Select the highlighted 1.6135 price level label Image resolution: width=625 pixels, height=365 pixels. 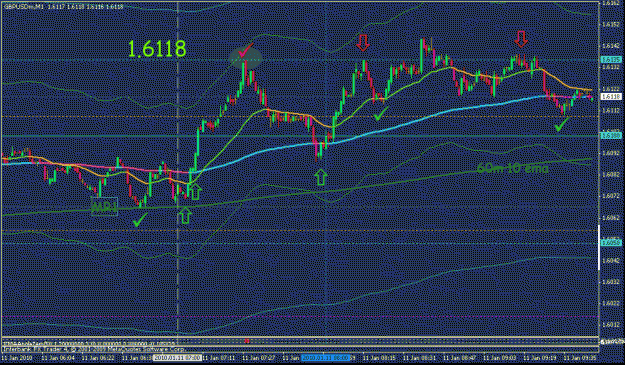(x=611, y=59)
